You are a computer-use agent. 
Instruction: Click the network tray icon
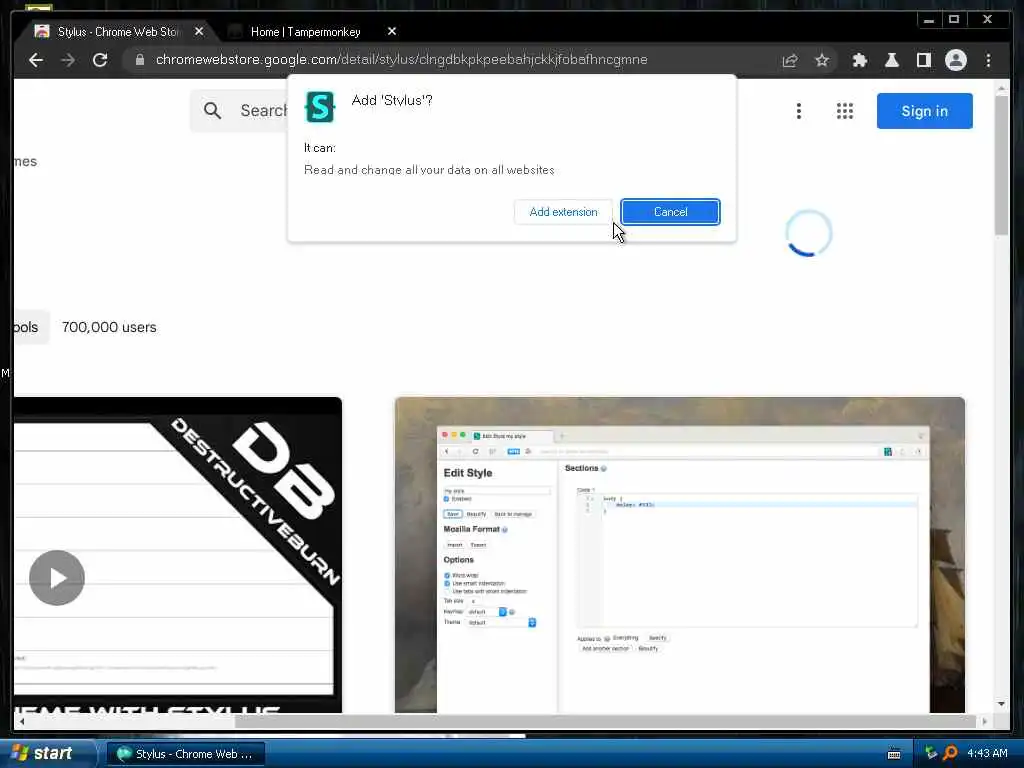(x=931, y=754)
